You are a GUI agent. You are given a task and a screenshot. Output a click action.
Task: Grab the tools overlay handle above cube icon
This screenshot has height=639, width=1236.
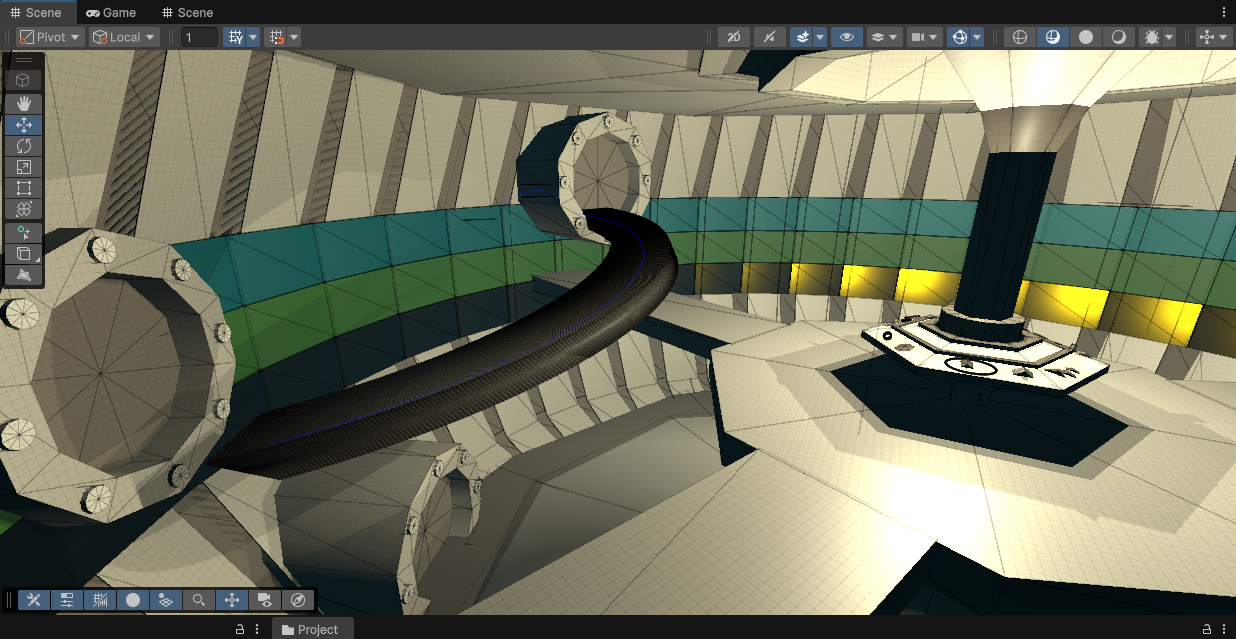tap(24, 61)
